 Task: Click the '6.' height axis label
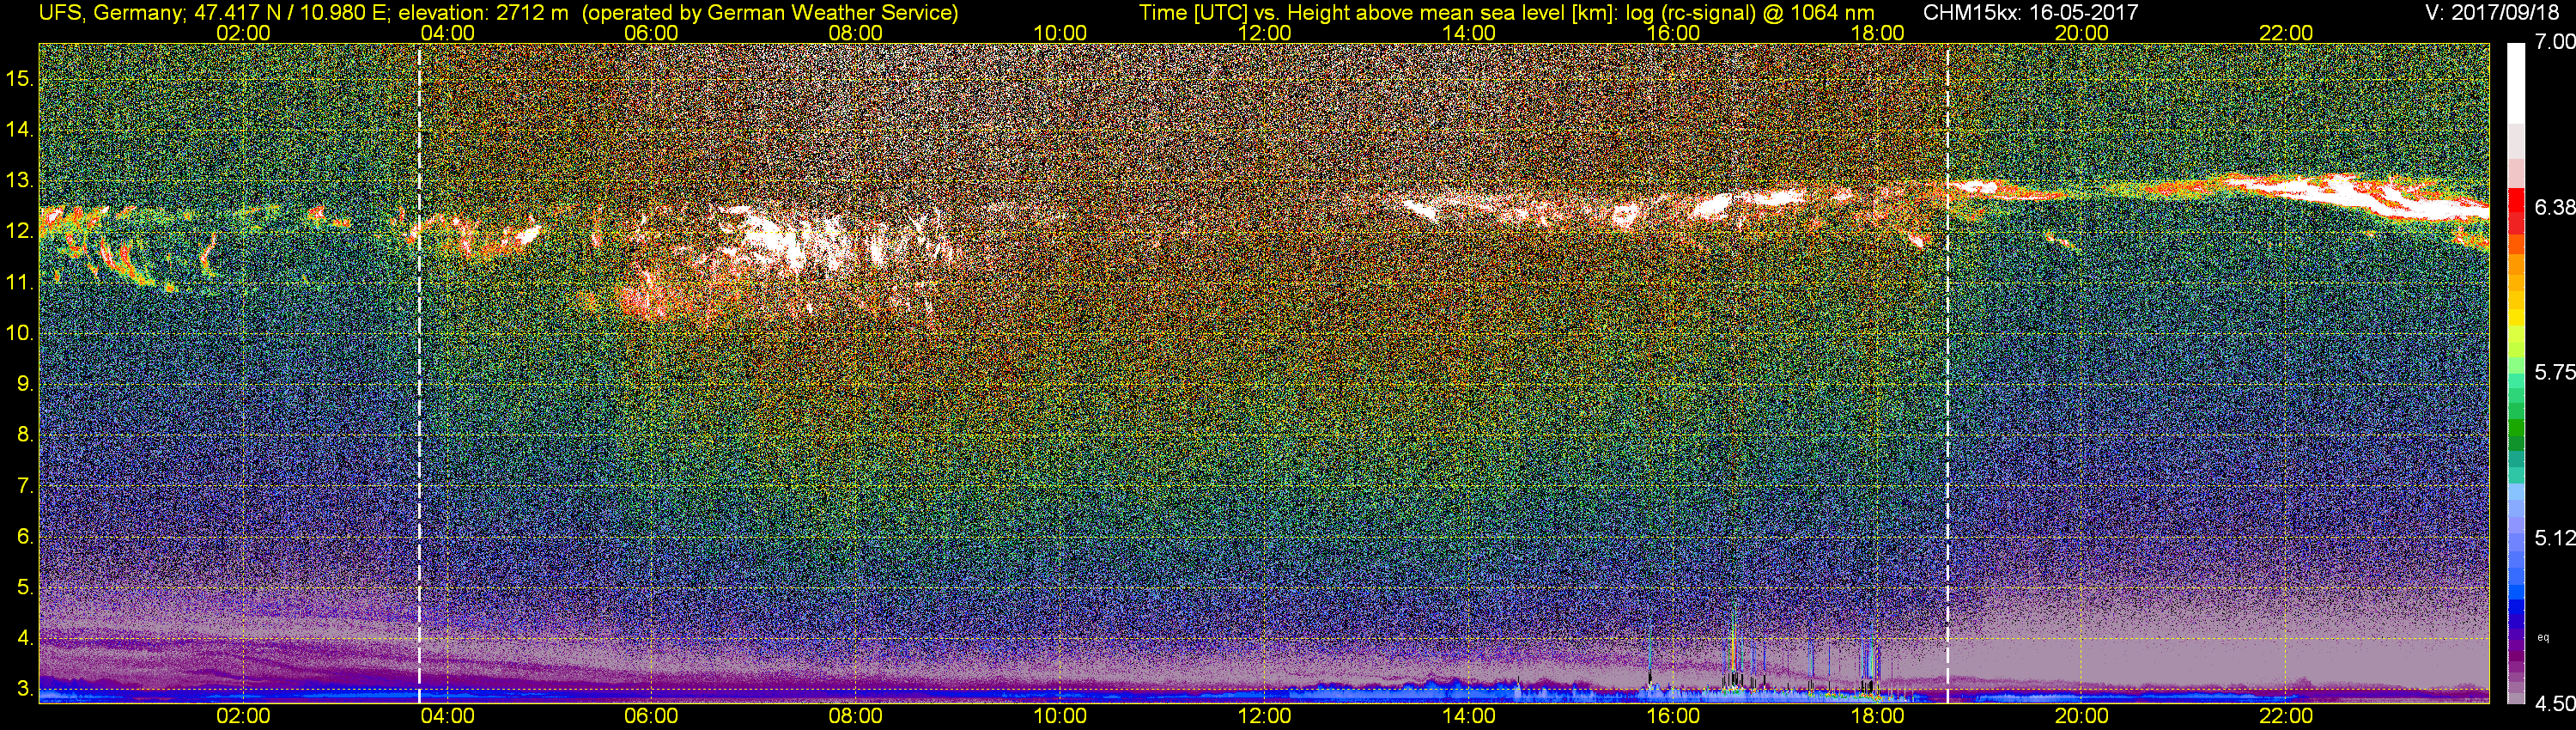pos(25,536)
